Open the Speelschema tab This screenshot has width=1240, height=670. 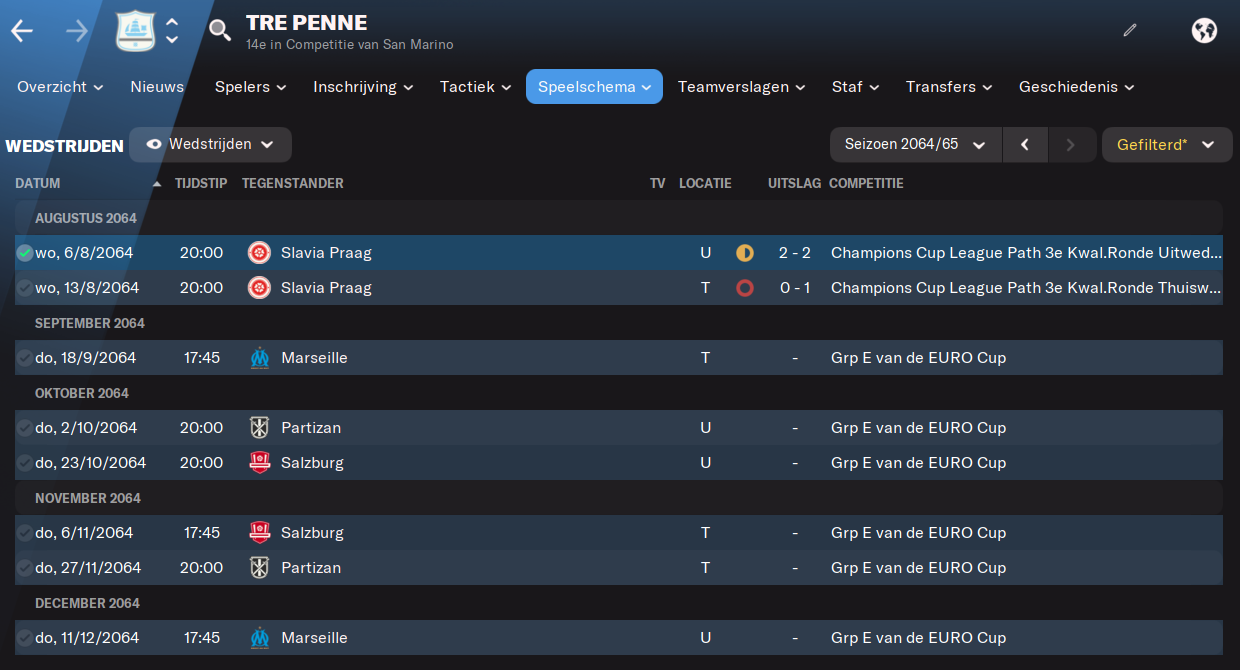point(594,87)
